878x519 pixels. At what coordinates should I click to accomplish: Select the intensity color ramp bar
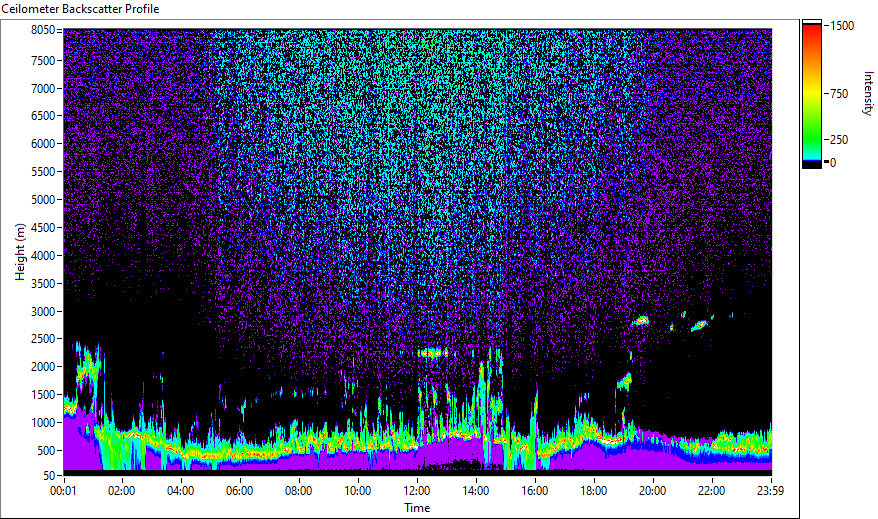tap(812, 94)
